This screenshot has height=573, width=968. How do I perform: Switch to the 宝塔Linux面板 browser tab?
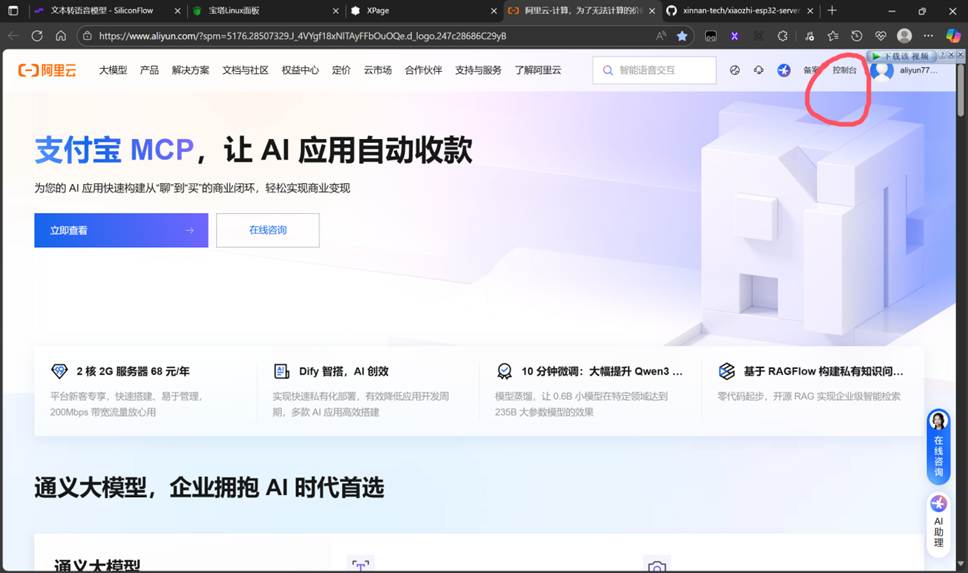coord(260,11)
